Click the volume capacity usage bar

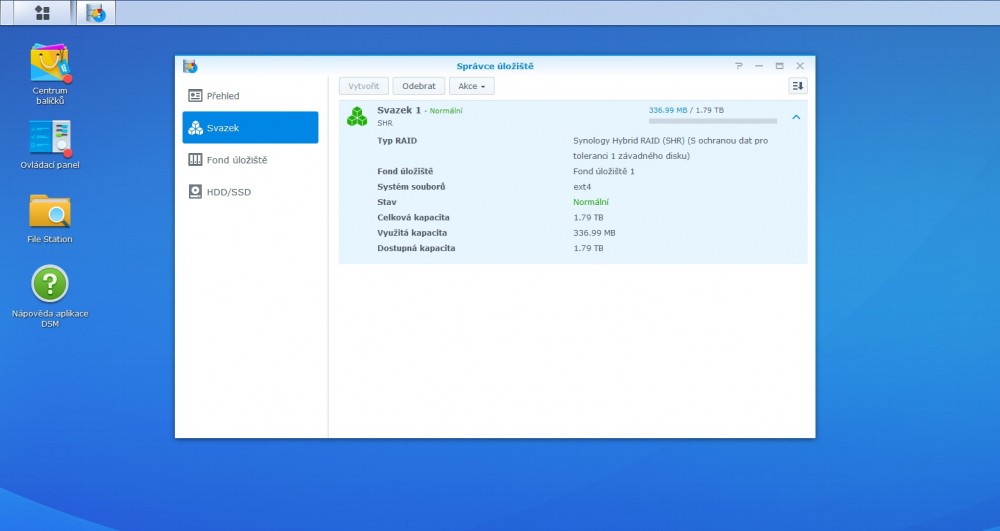[x=712, y=121]
